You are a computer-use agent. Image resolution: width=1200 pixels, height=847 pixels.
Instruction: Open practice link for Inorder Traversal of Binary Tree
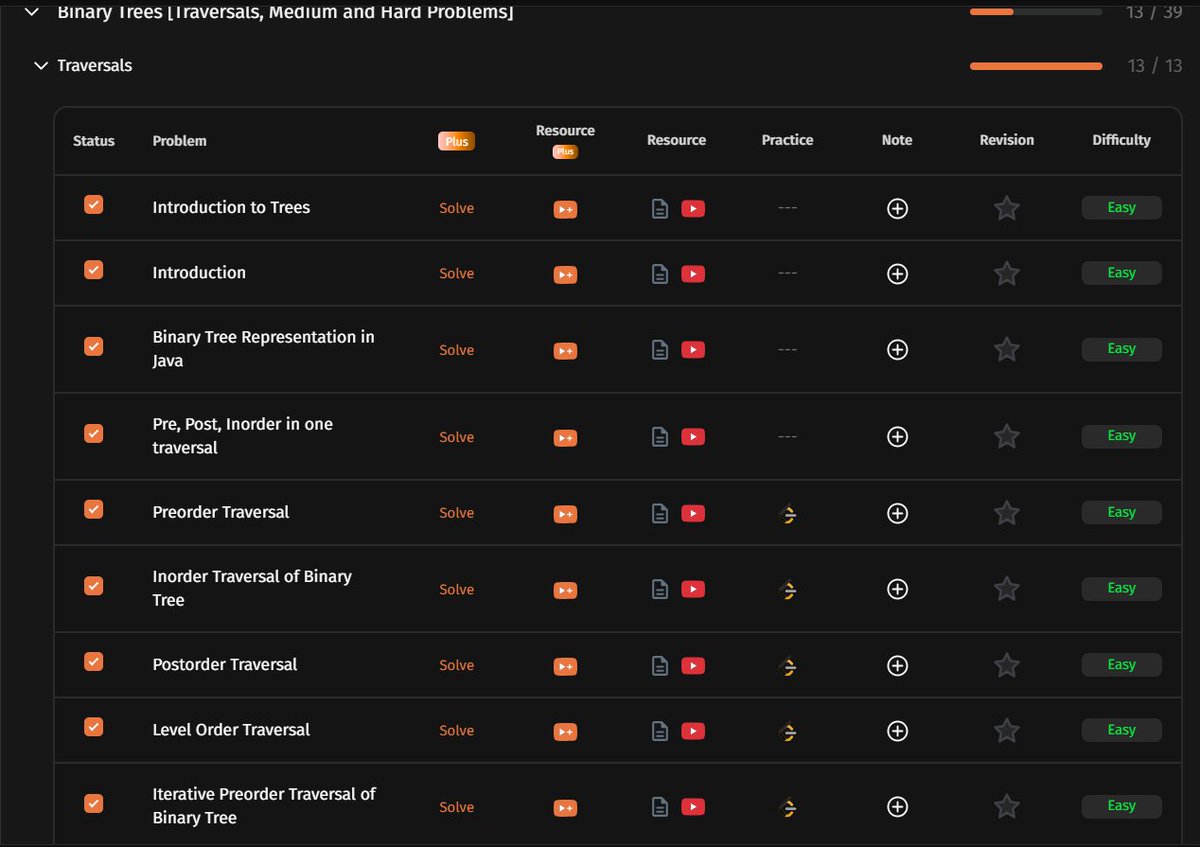(788, 590)
